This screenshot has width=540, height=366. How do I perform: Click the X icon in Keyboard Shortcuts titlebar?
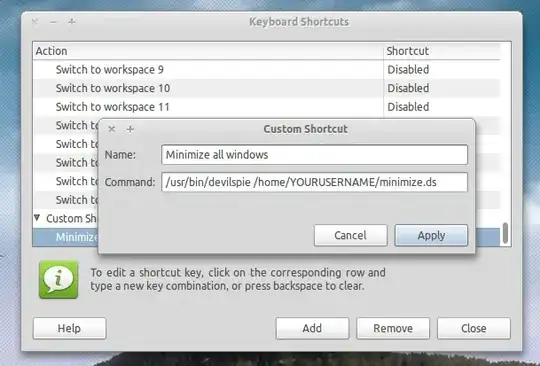click(x=34, y=22)
